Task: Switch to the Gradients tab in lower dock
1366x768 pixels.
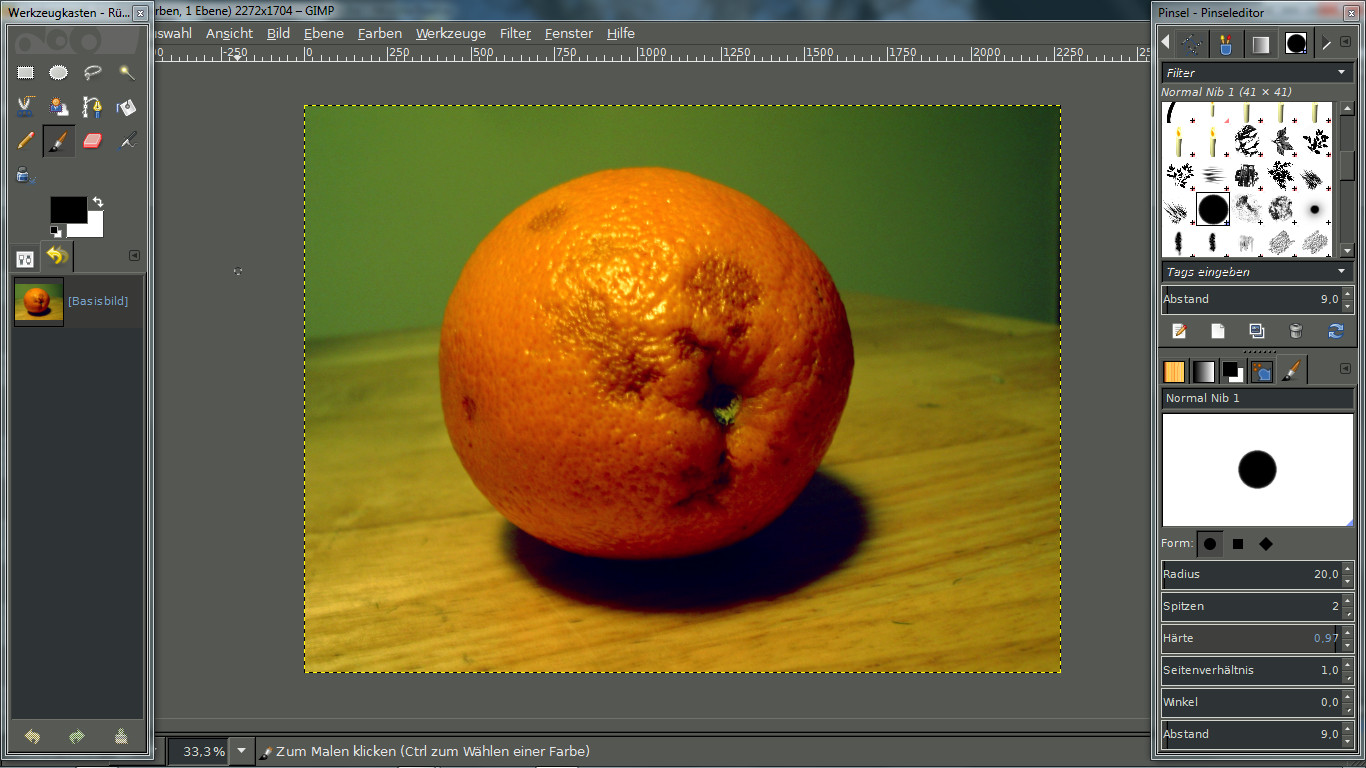Action: [1203, 371]
